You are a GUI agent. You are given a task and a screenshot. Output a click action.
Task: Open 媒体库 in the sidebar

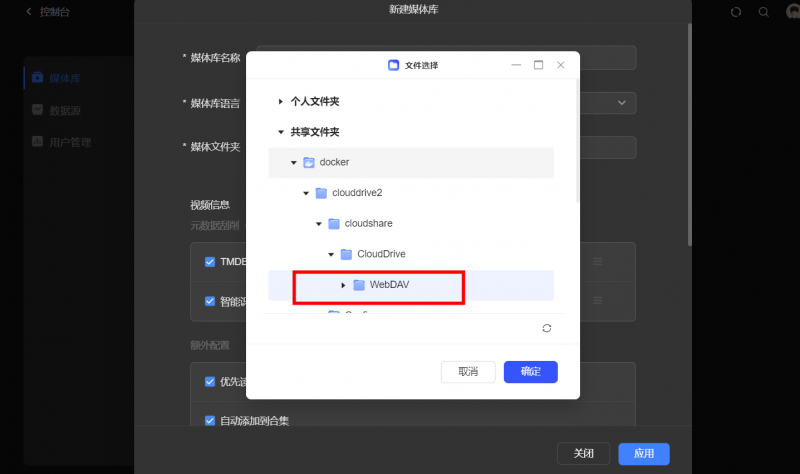(64, 78)
